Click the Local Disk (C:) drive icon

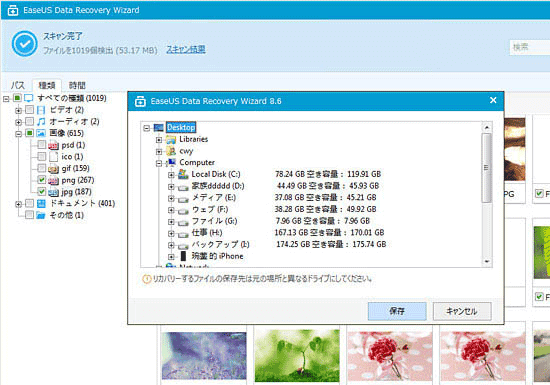point(183,174)
